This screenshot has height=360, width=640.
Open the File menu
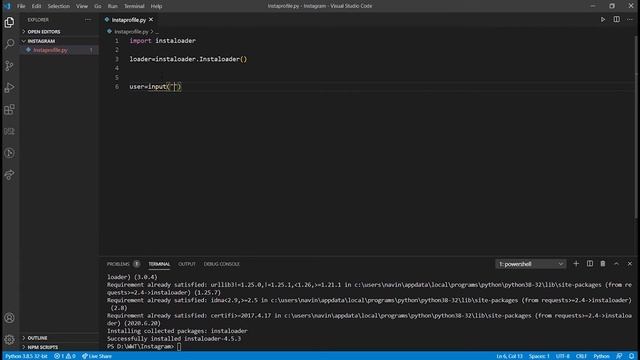click(x=21, y=6)
